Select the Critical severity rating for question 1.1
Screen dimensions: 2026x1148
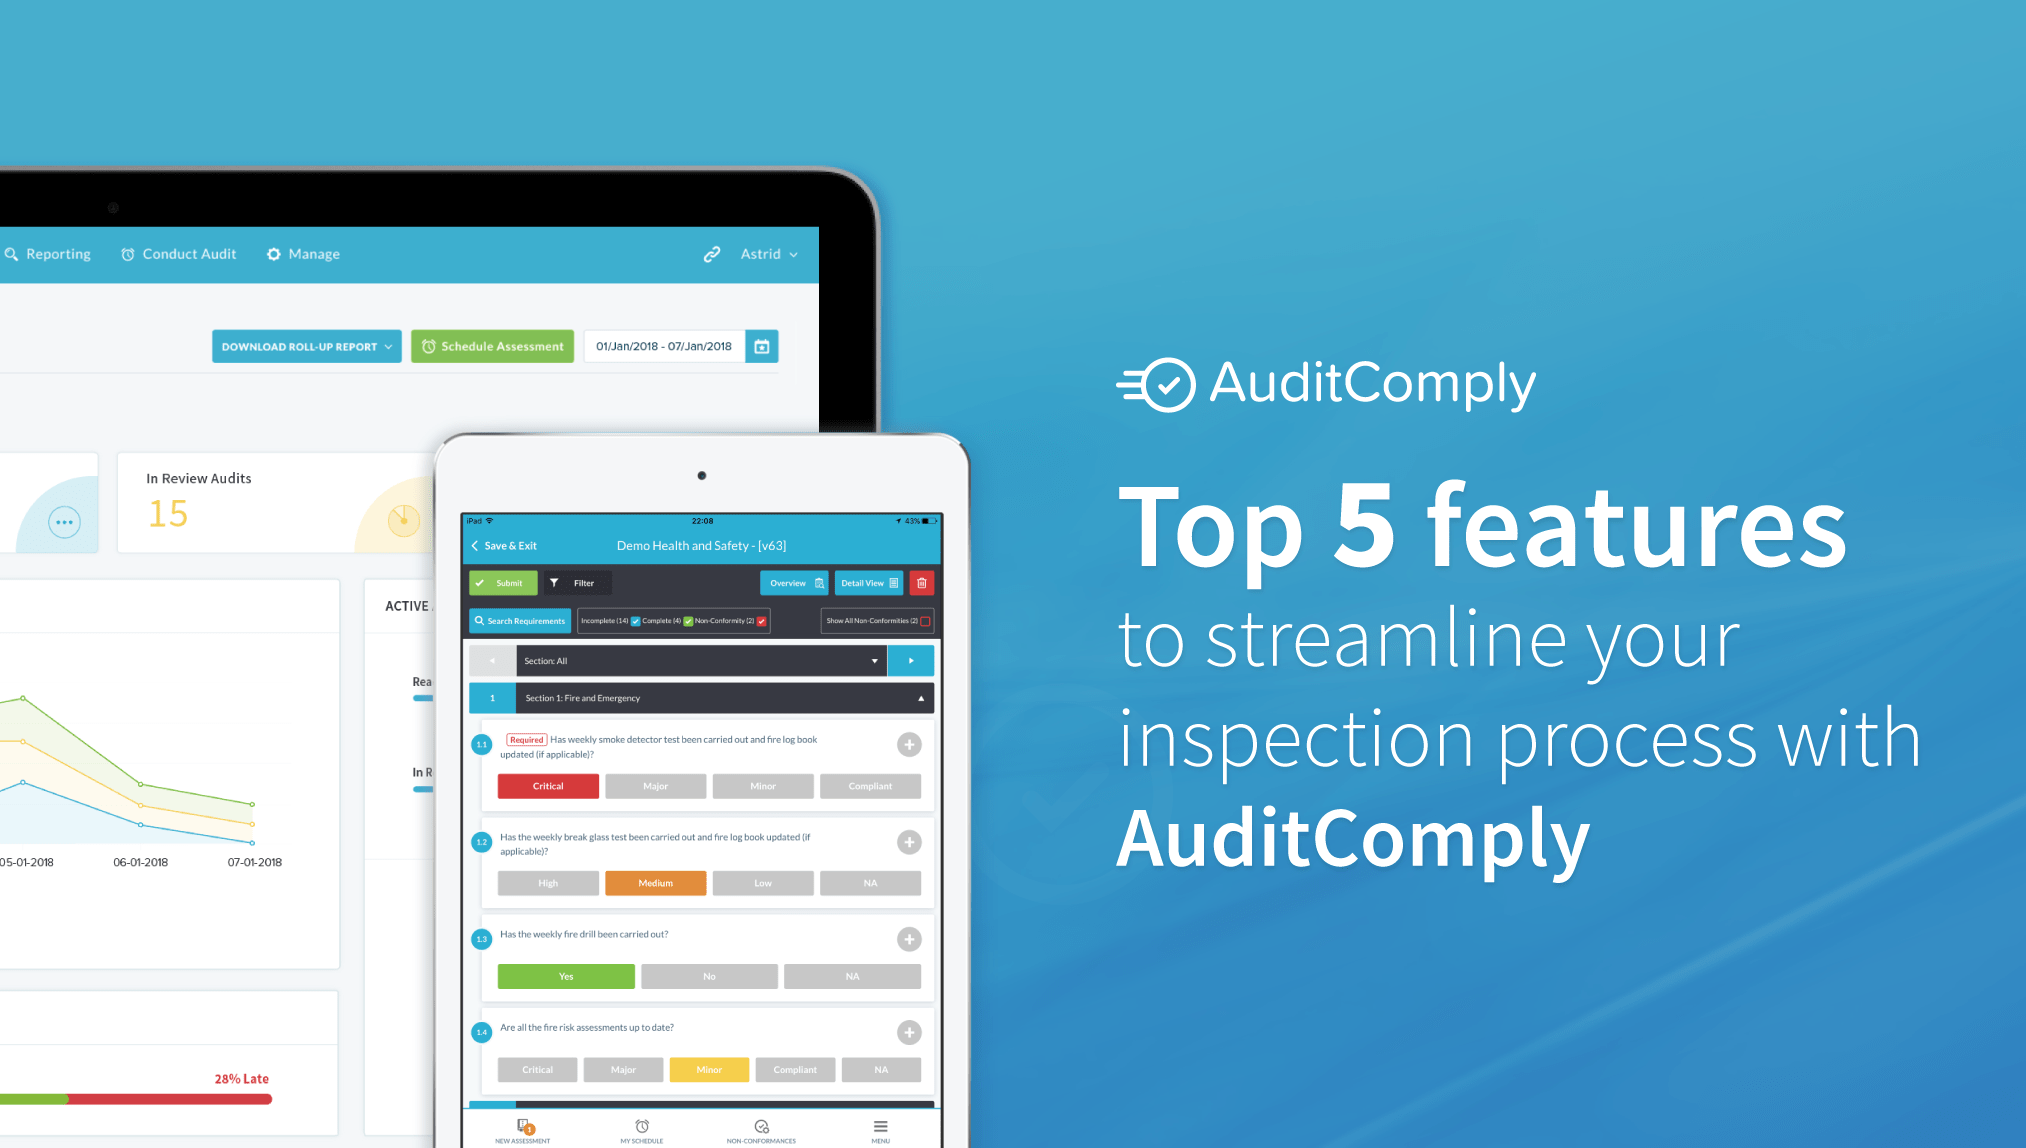(548, 786)
